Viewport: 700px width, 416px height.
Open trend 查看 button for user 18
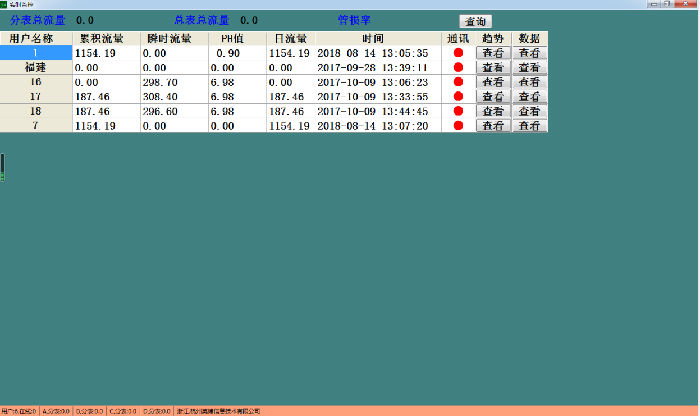pos(493,112)
